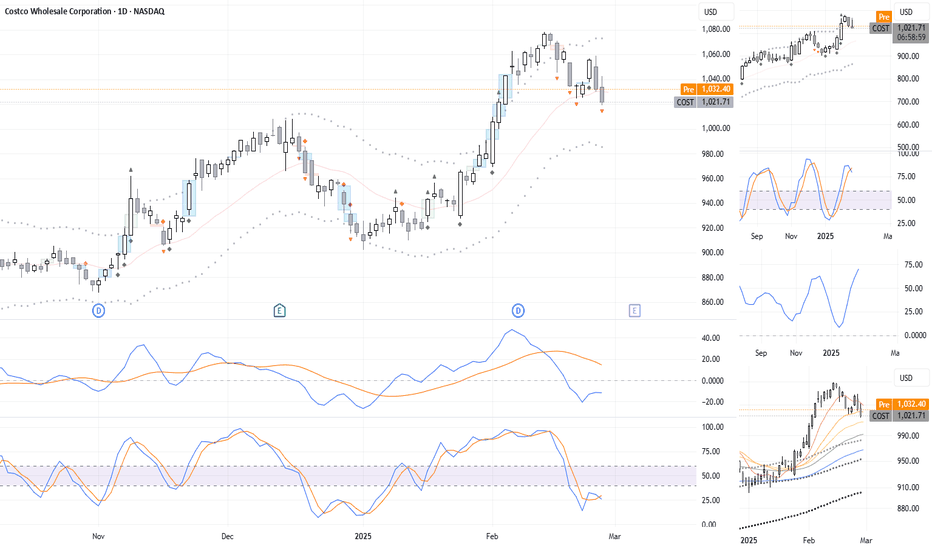This screenshot has height=550, width=932.
Task: Open the USD currency selector on main chart
Action: [716, 12]
